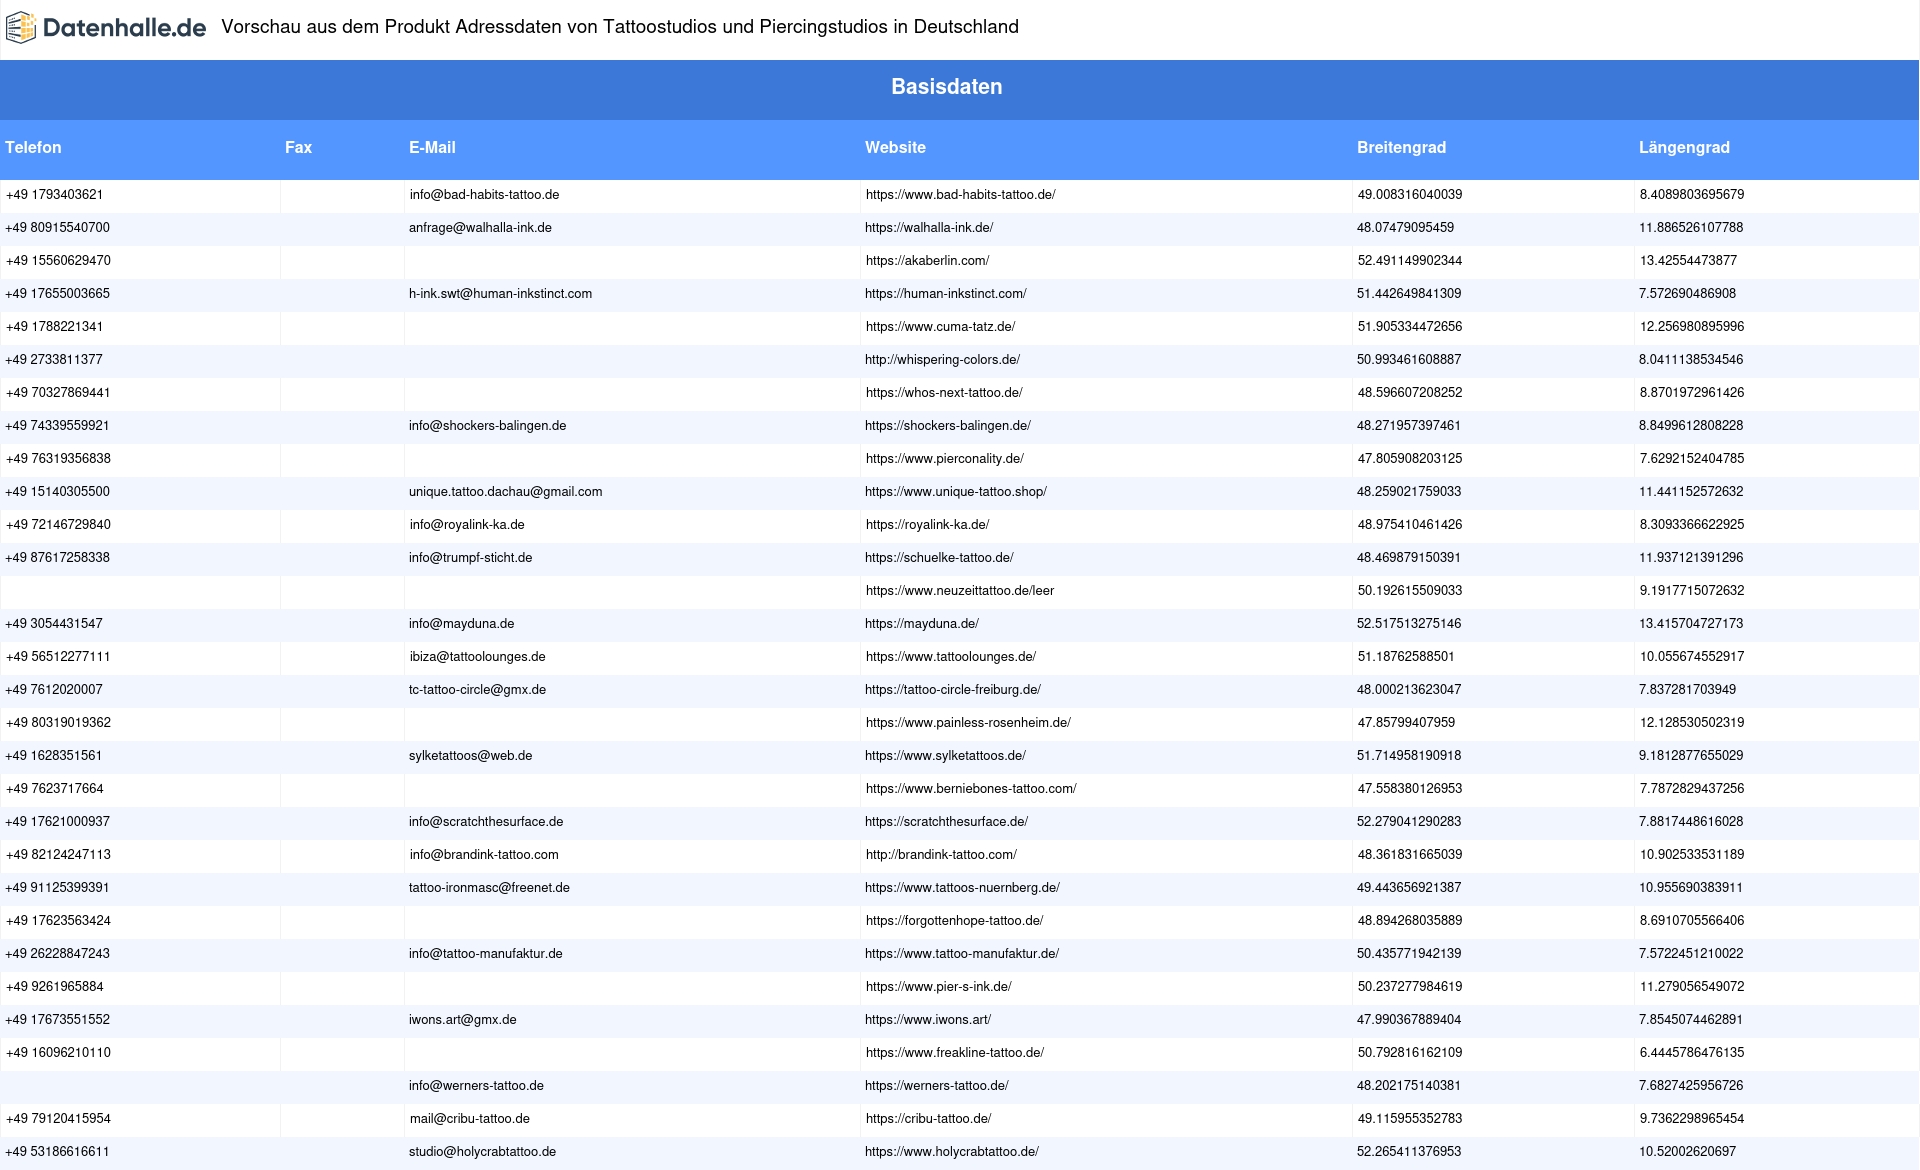Open website https://www.pier-s-ink.de/
Image resolution: width=1920 pixels, height=1170 pixels.
click(938, 987)
